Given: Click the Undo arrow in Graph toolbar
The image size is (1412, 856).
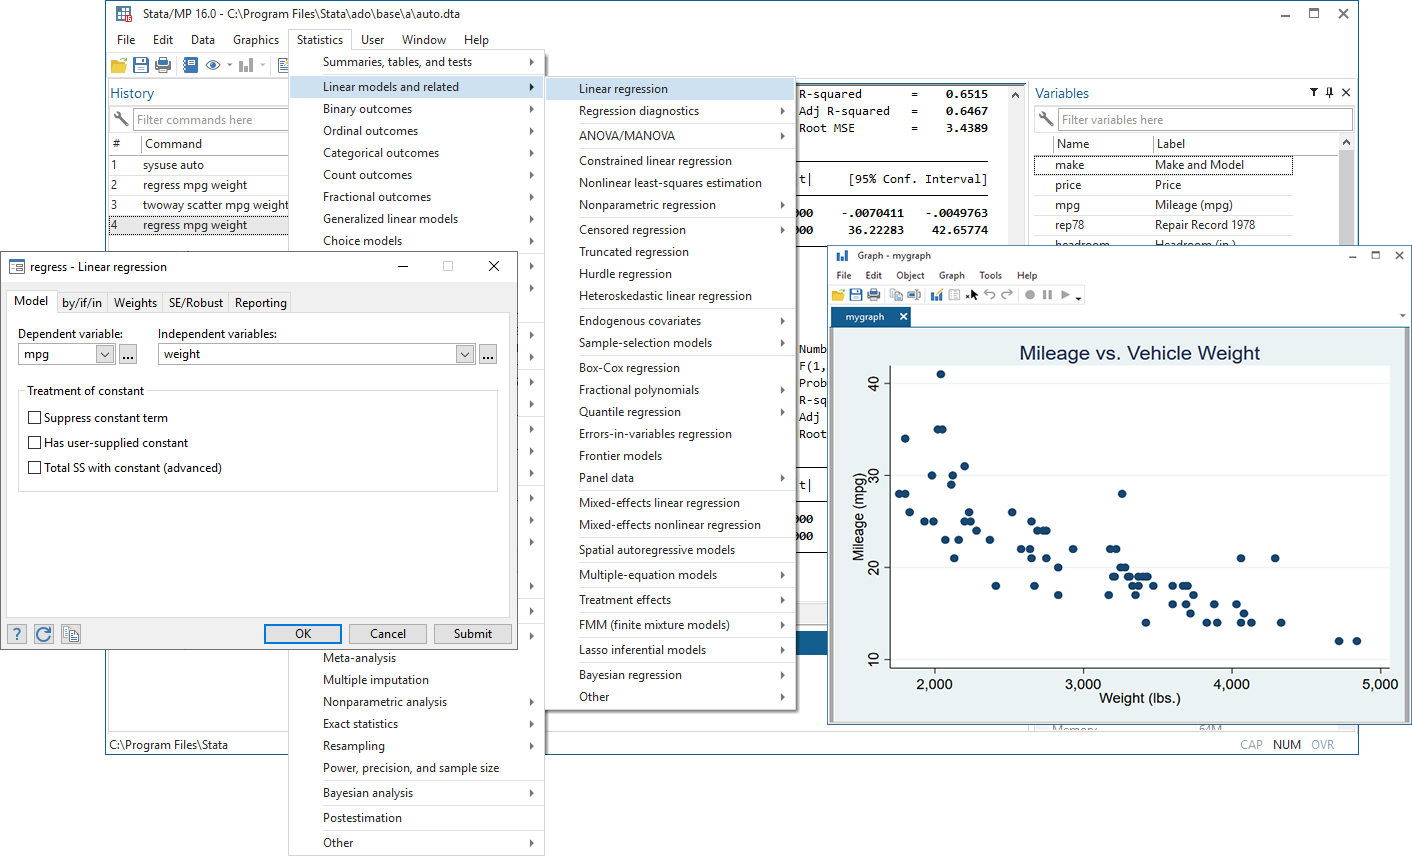Looking at the screenshot, I should pyautogui.click(x=989, y=294).
